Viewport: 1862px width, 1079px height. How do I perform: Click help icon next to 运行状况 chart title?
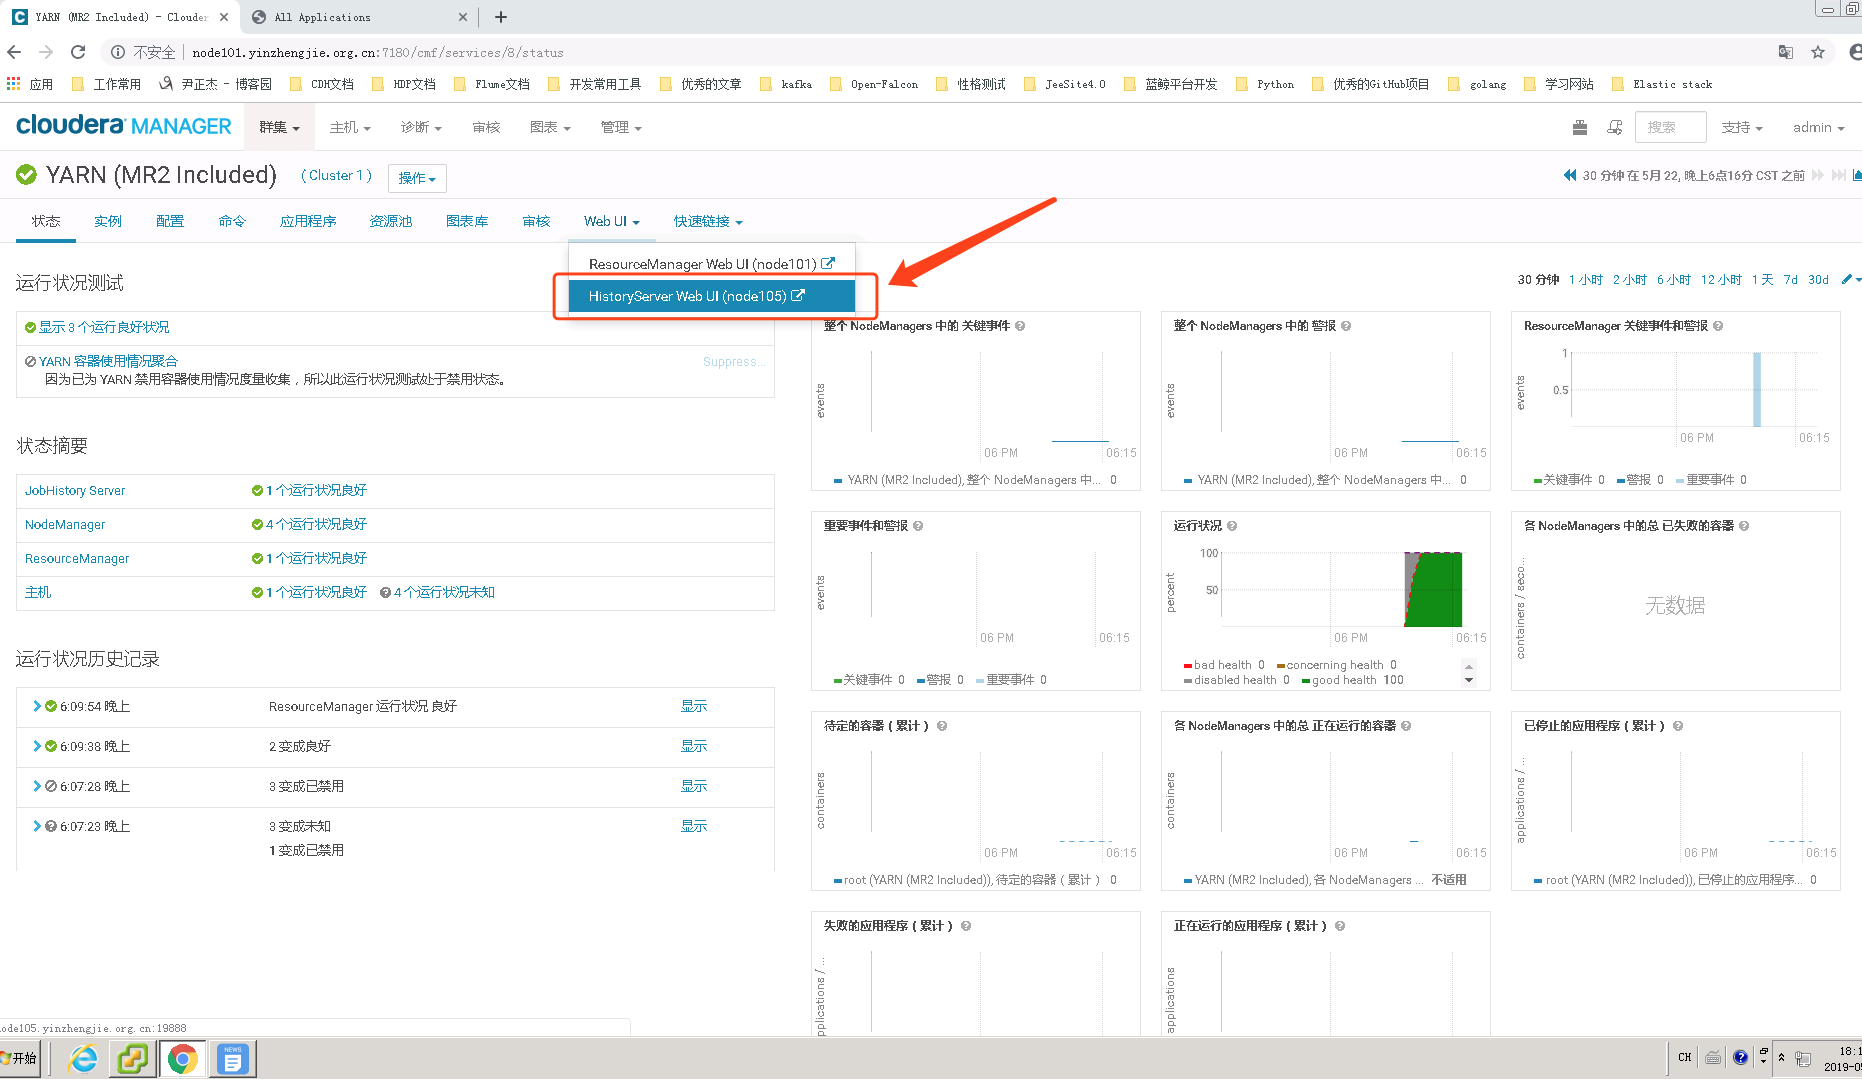point(1232,526)
